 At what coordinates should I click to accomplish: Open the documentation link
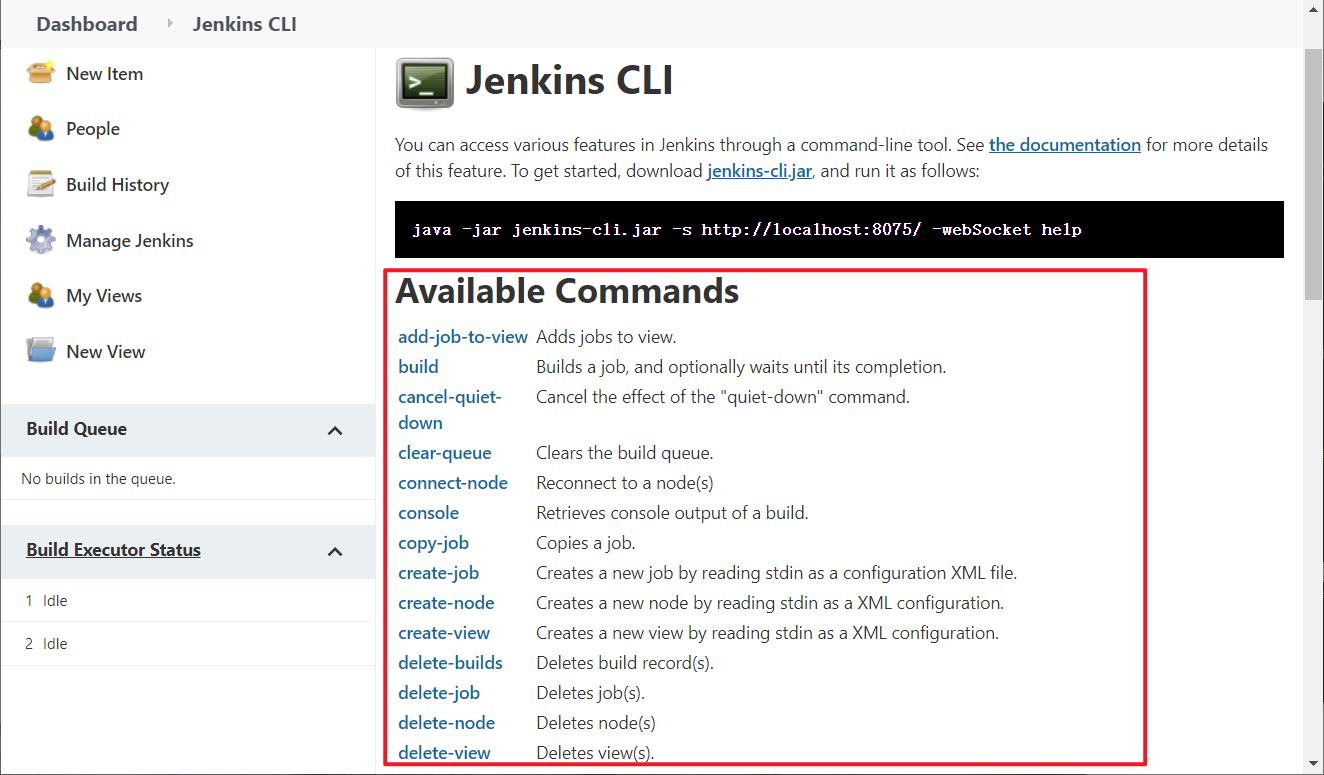tap(1065, 145)
